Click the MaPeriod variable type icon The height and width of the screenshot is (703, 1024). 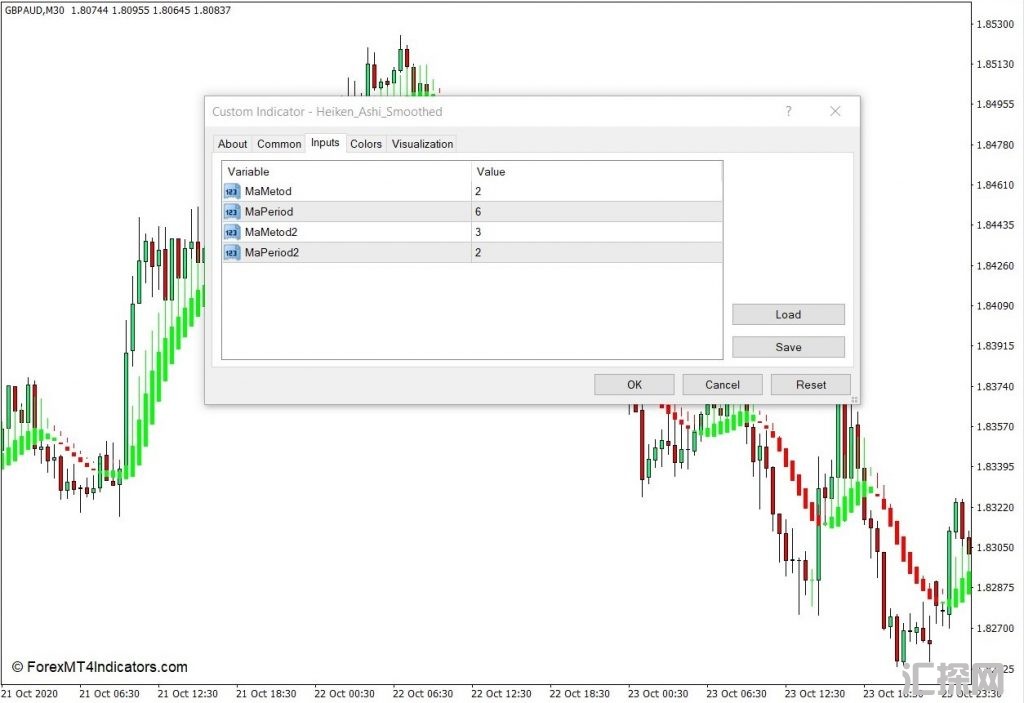(232, 211)
